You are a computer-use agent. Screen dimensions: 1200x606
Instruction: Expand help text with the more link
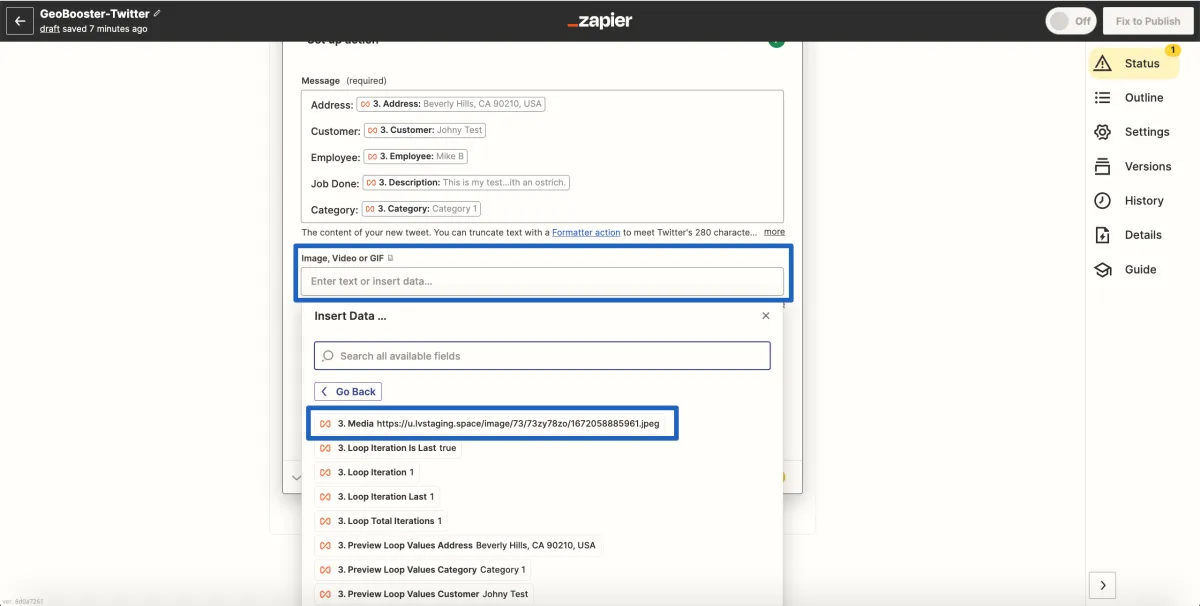[774, 232]
